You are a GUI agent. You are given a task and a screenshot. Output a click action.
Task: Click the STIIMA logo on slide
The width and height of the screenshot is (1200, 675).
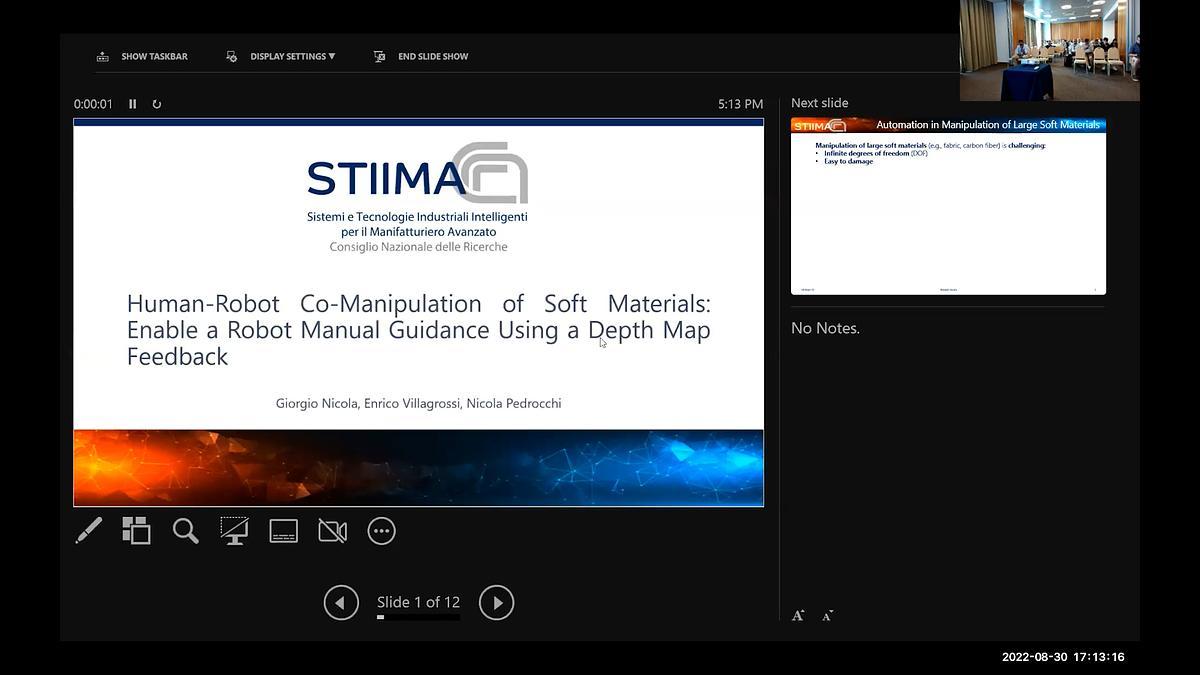click(418, 174)
